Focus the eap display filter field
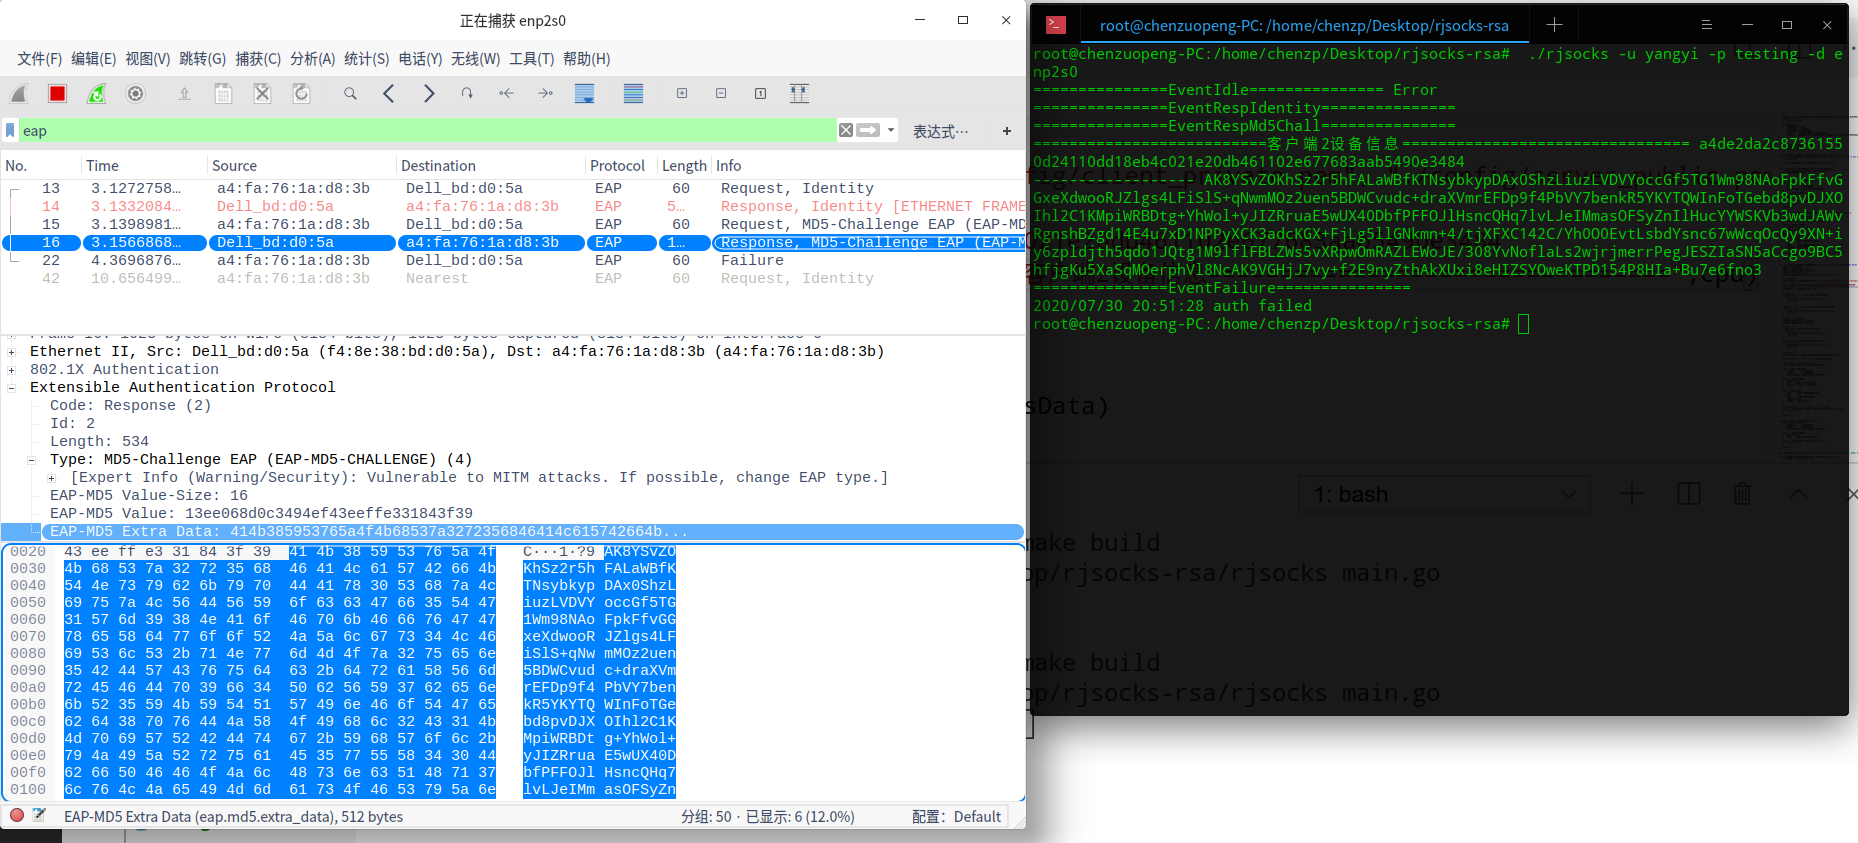Viewport: 1858px width, 843px height. coord(428,130)
